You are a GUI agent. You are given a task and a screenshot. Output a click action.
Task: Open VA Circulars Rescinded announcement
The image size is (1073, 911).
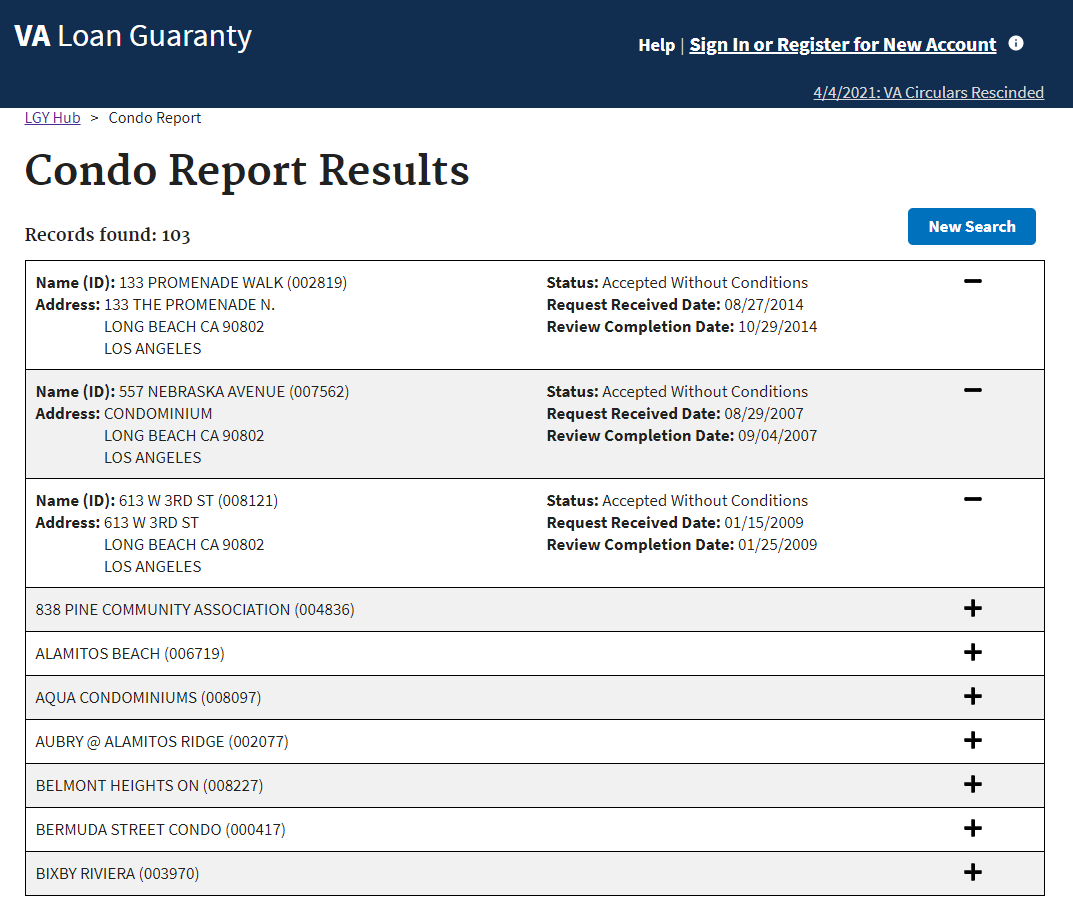pos(928,93)
